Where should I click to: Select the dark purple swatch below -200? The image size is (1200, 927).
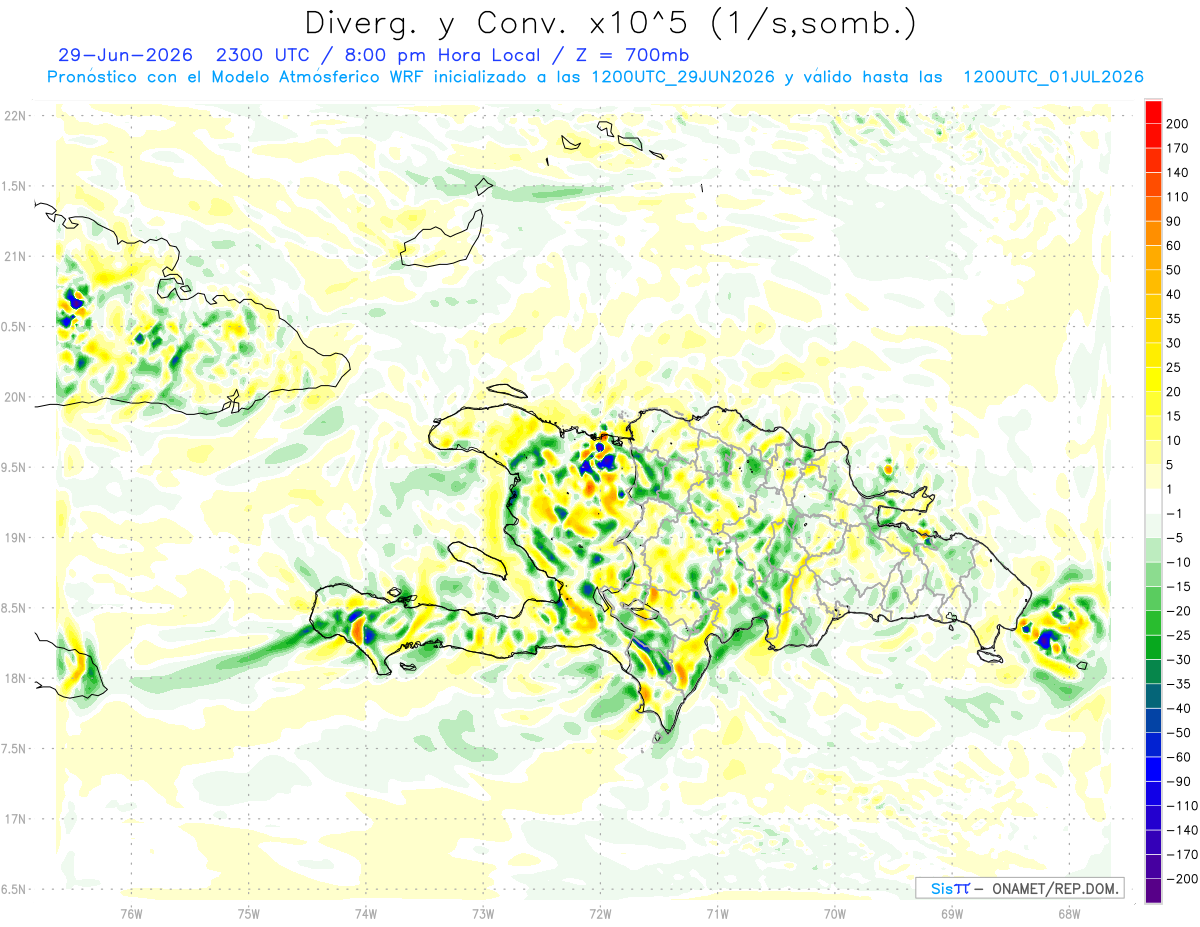[x=1154, y=891]
